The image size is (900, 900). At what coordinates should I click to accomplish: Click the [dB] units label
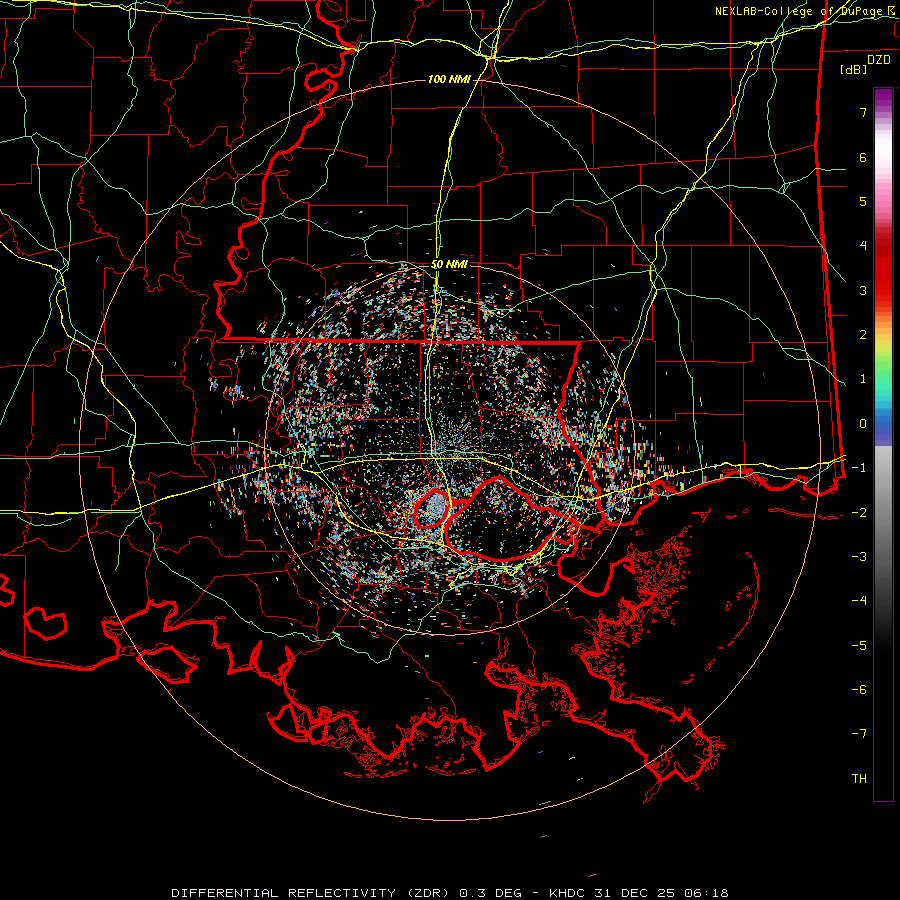click(x=854, y=69)
